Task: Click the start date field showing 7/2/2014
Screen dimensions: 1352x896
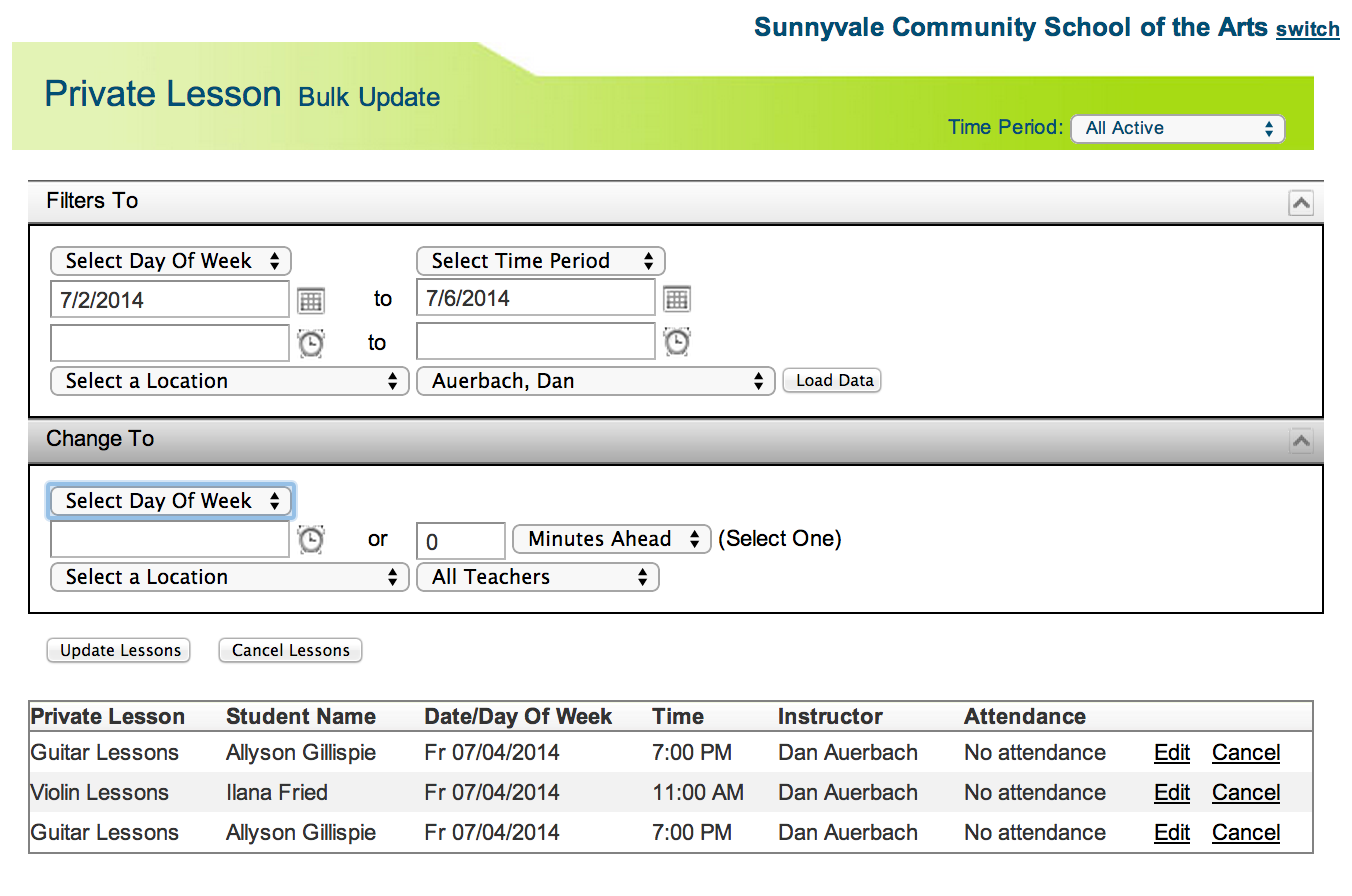Action: [x=169, y=299]
